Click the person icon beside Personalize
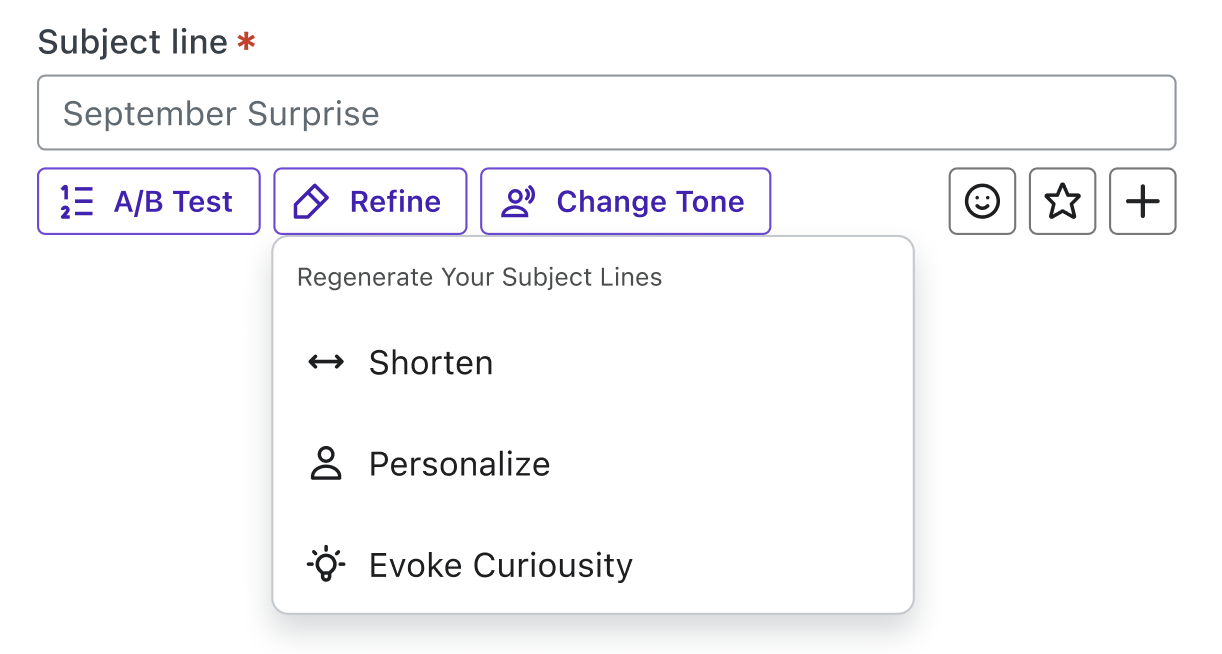This screenshot has height=654, width=1222. (324, 464)
